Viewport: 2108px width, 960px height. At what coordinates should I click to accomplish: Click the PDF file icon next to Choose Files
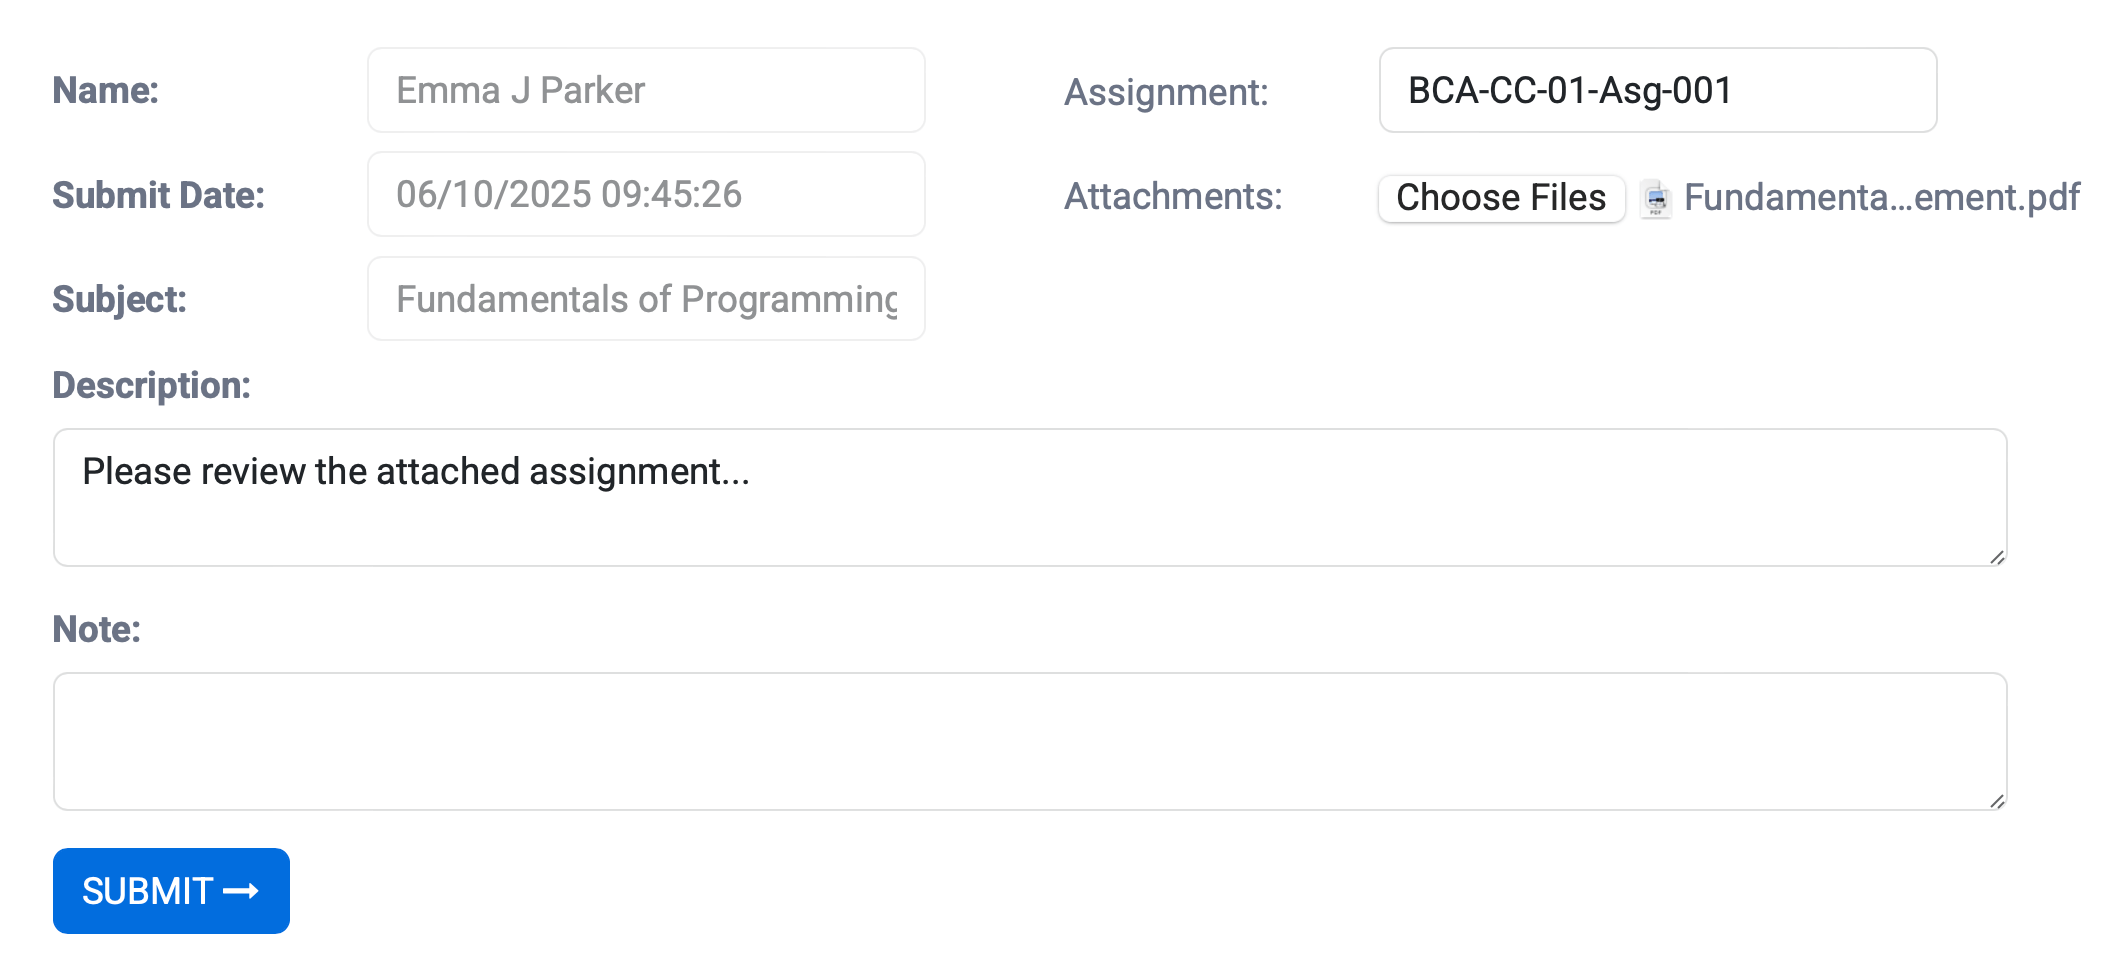[x=1655, y=198]
